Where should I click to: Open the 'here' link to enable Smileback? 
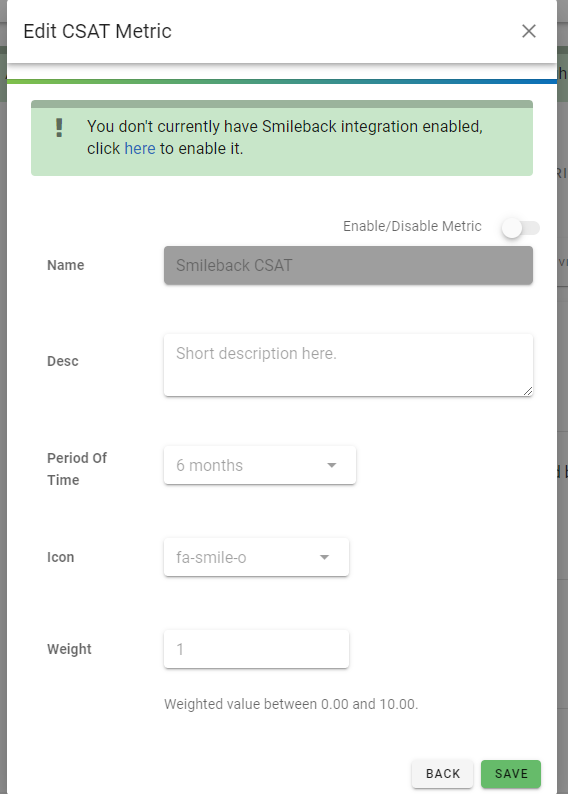140,148
